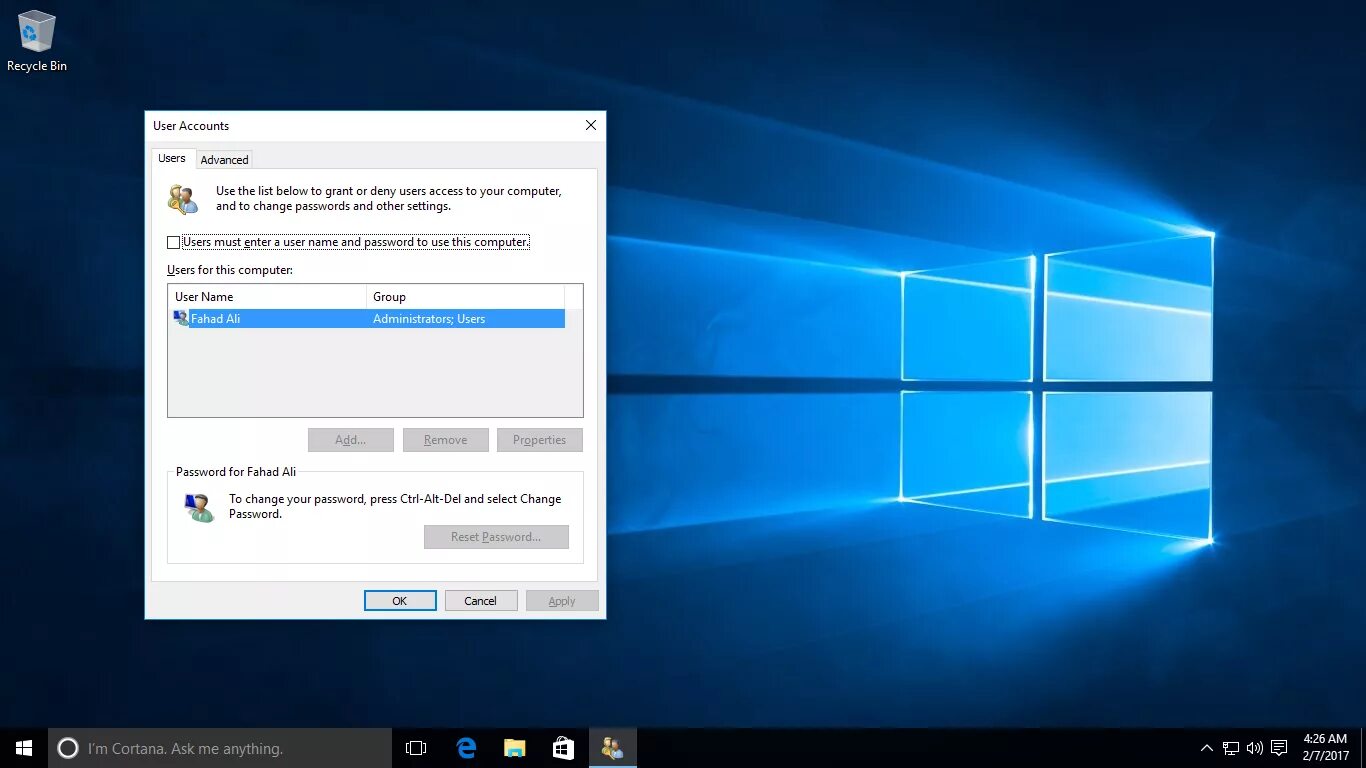Sort by the Group column header
Screen dimensions: 1366x768
click(x=465, y=297)
